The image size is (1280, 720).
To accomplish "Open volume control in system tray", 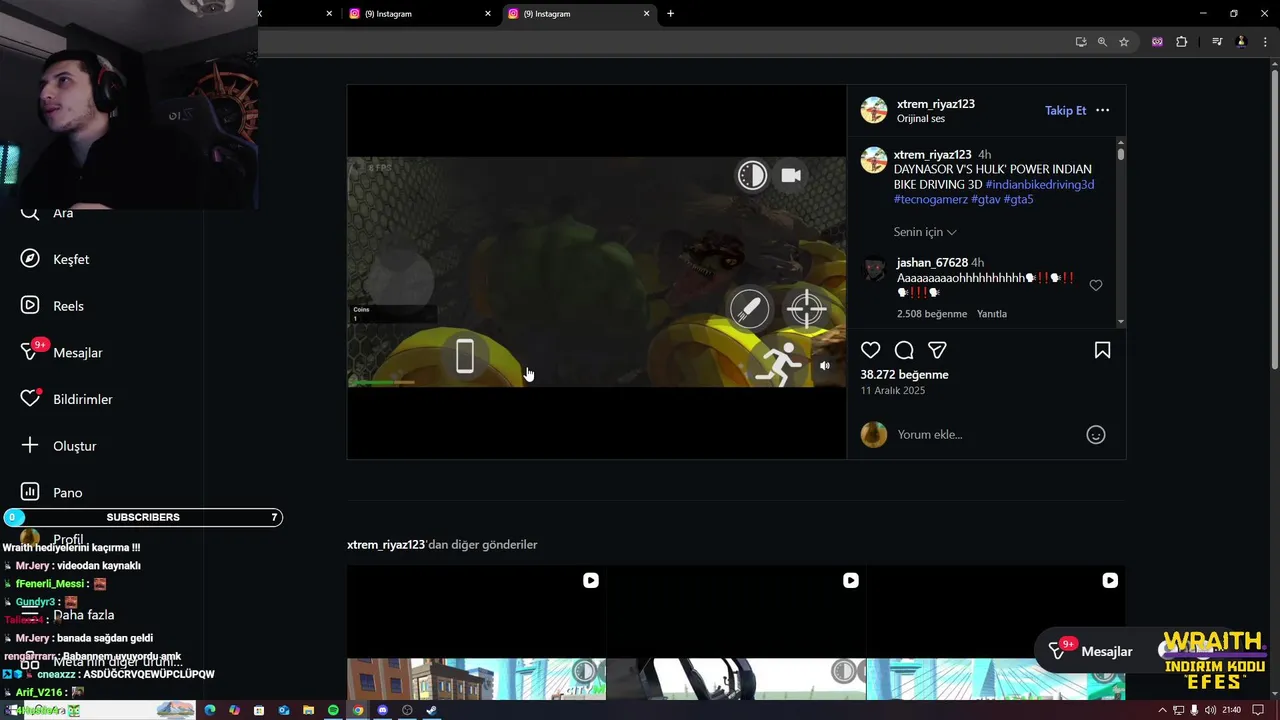I will coord(1210,710).
